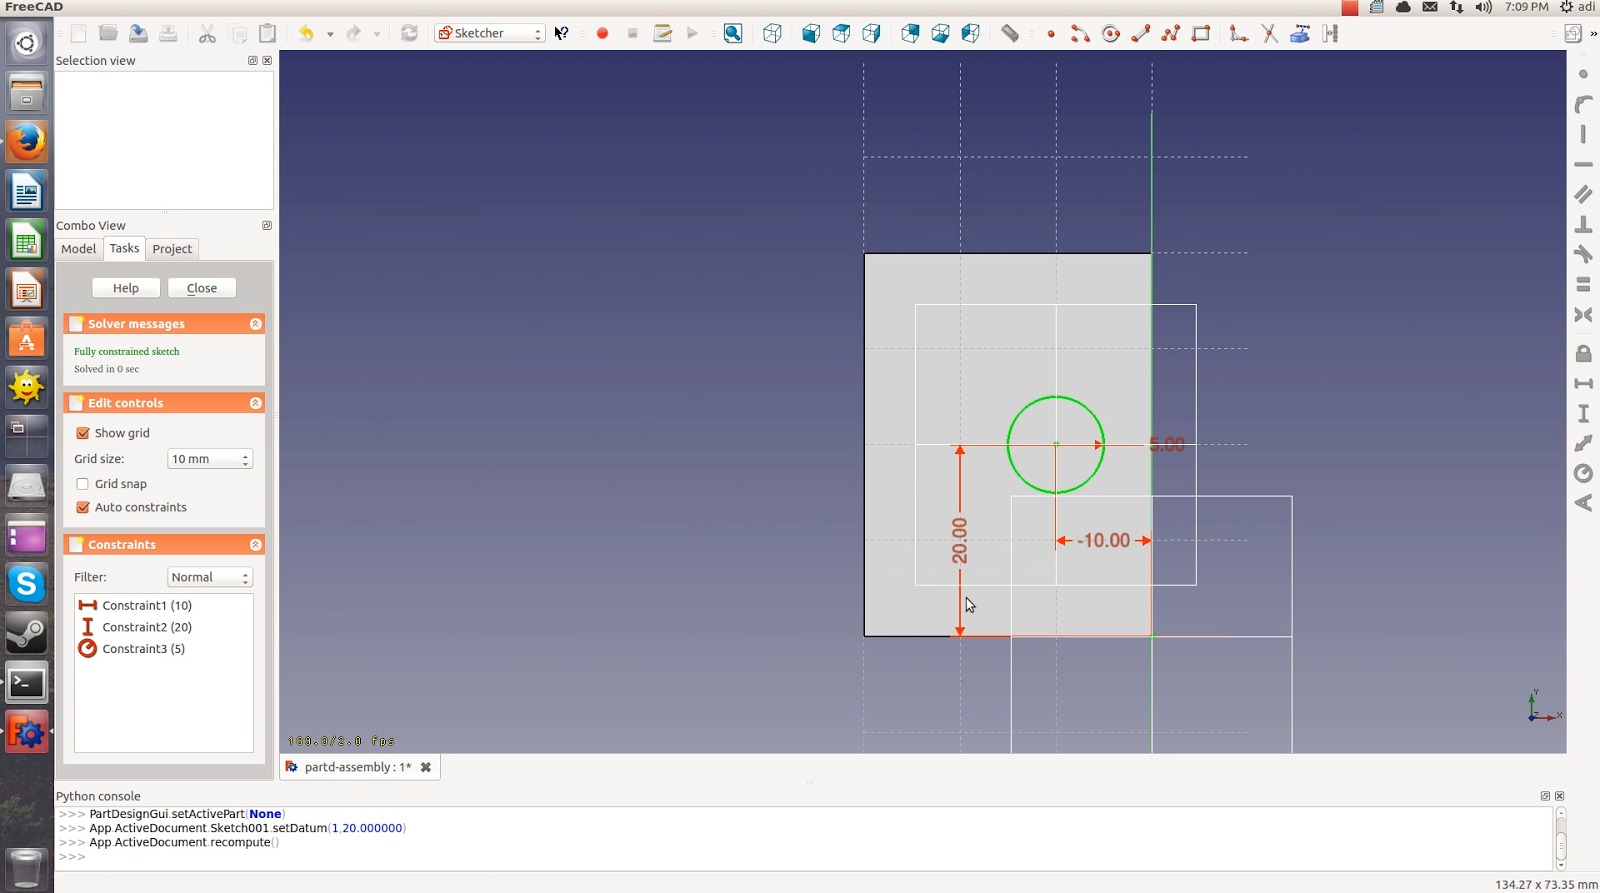Viewport: 1600px width, 893px height.
Task: Expand hidden toolbar items chevron
Action: (x=1593, y=33)
